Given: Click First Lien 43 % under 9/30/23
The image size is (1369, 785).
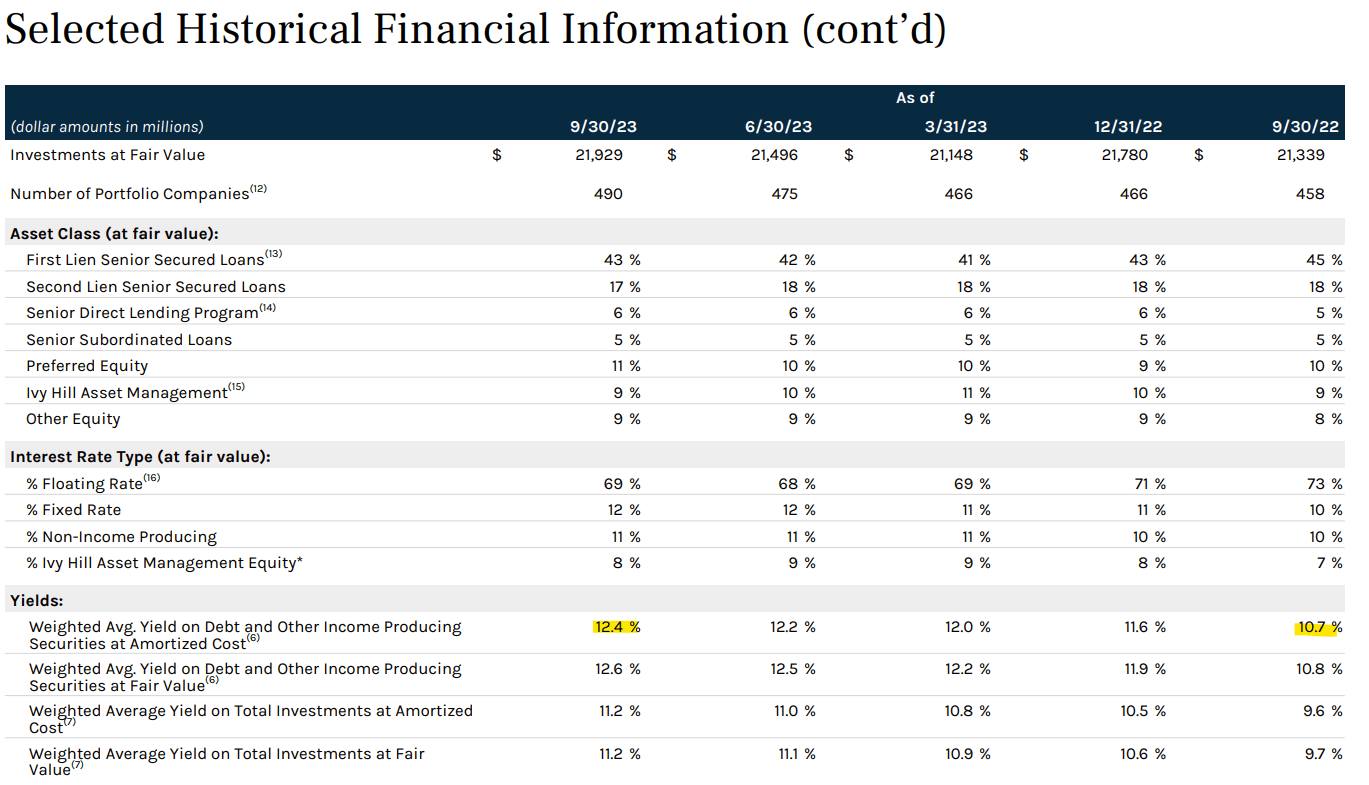Looking at the screenshot, I should coord(622,260).
